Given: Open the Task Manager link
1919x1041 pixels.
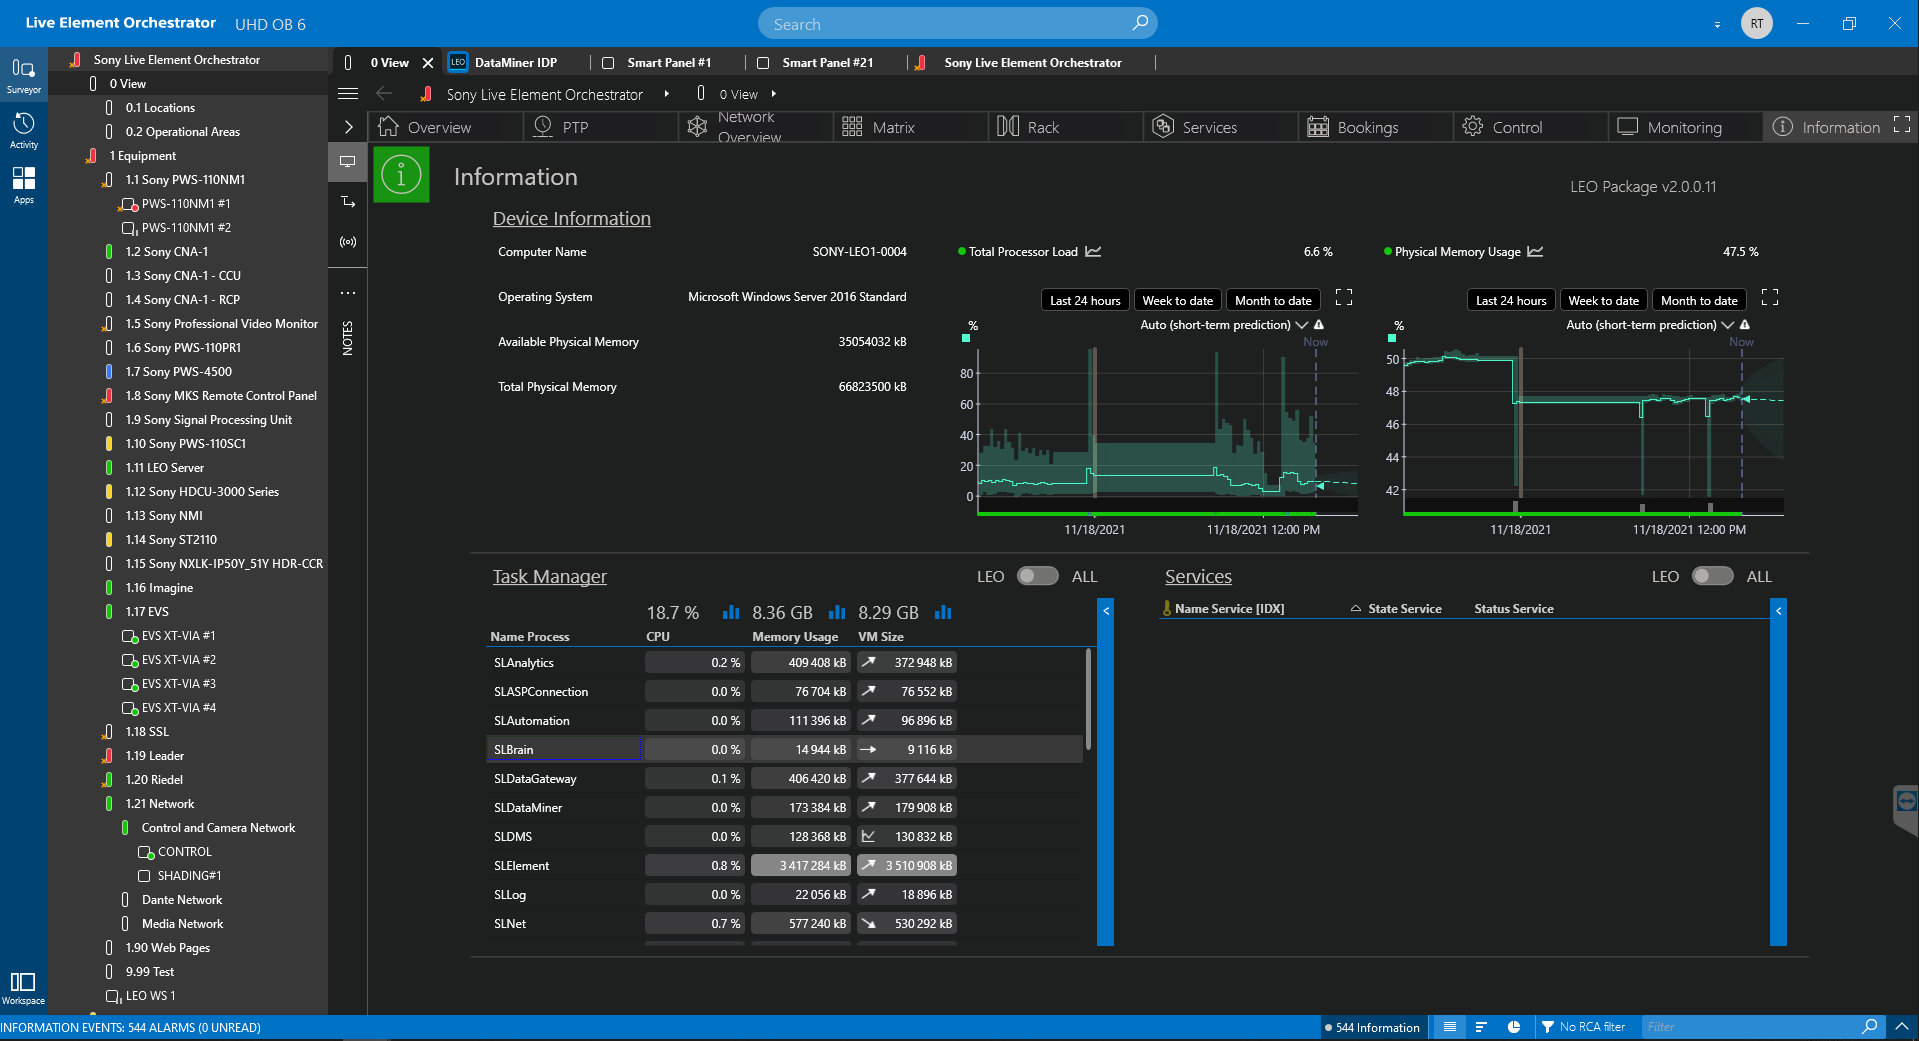Looking at the screenshot, I should click(x=549, y=576).
